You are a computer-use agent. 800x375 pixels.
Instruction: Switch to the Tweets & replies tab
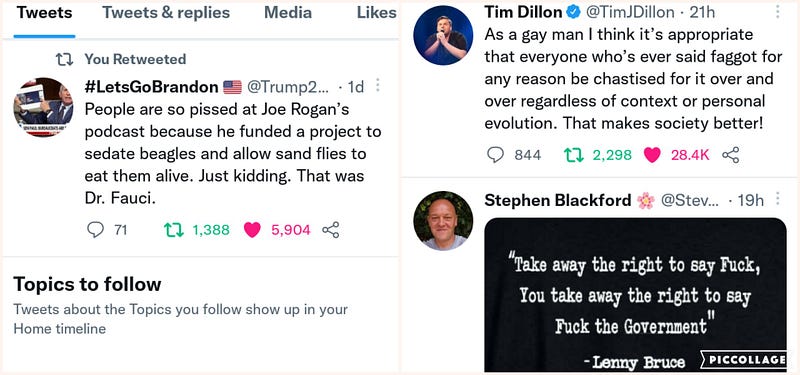pos(166,13)
